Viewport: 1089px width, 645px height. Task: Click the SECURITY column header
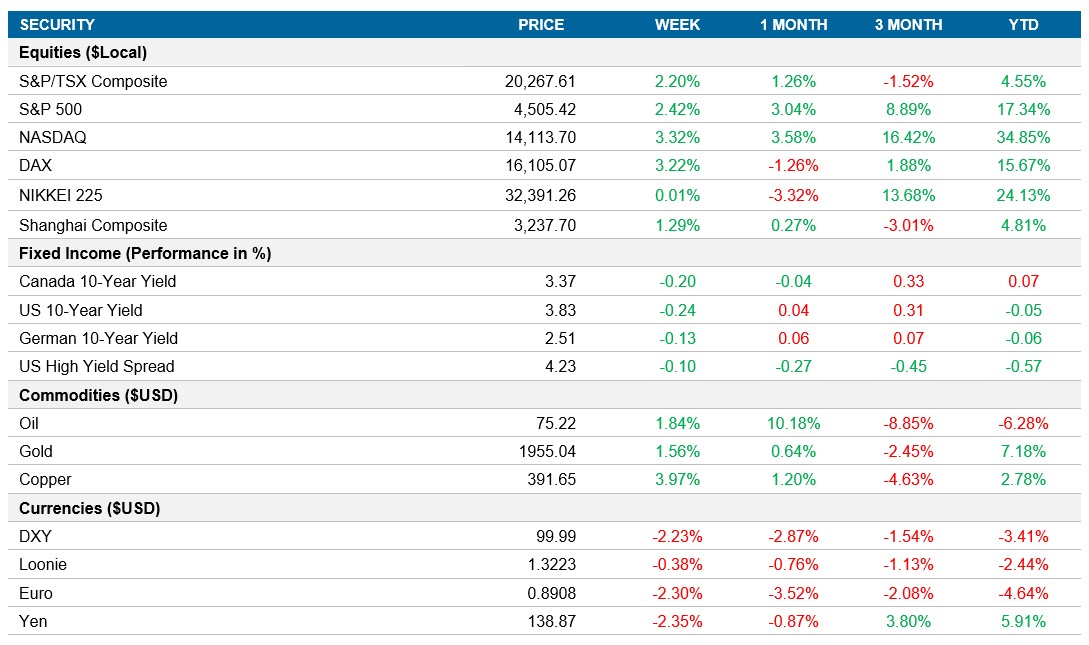pos(56,24)
